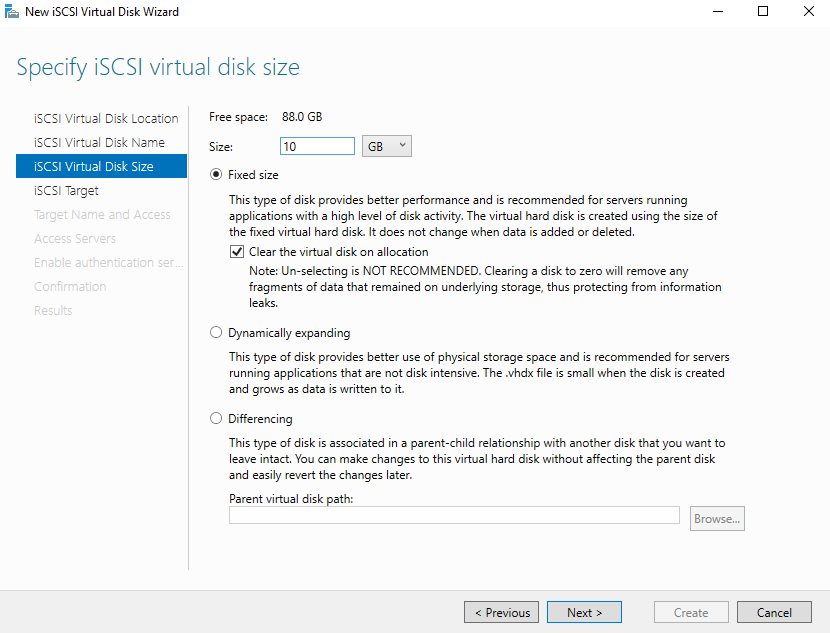Click the Create button
The width and height of the screenshot is (830, 633).
click(x=691, y=612)
